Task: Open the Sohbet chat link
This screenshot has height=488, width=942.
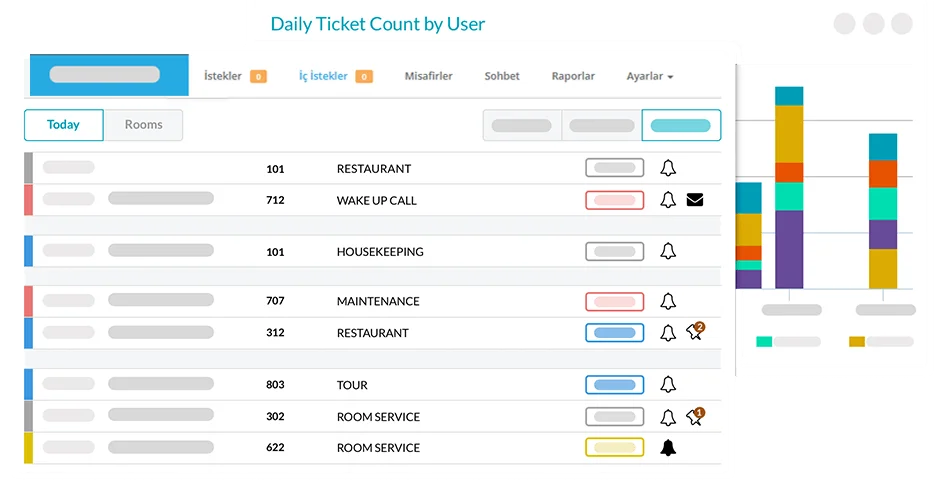Action: coord(502,76)
